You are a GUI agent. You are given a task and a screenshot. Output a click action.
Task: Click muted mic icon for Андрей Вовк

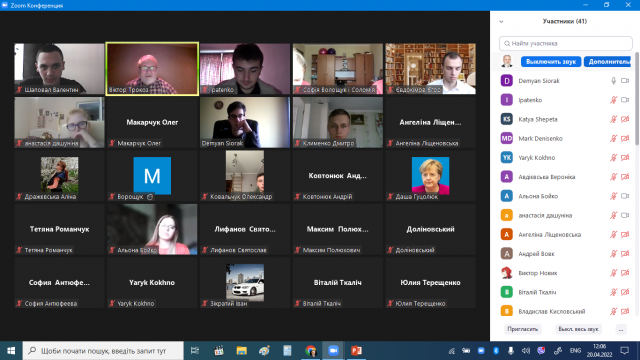pos(613,253)
